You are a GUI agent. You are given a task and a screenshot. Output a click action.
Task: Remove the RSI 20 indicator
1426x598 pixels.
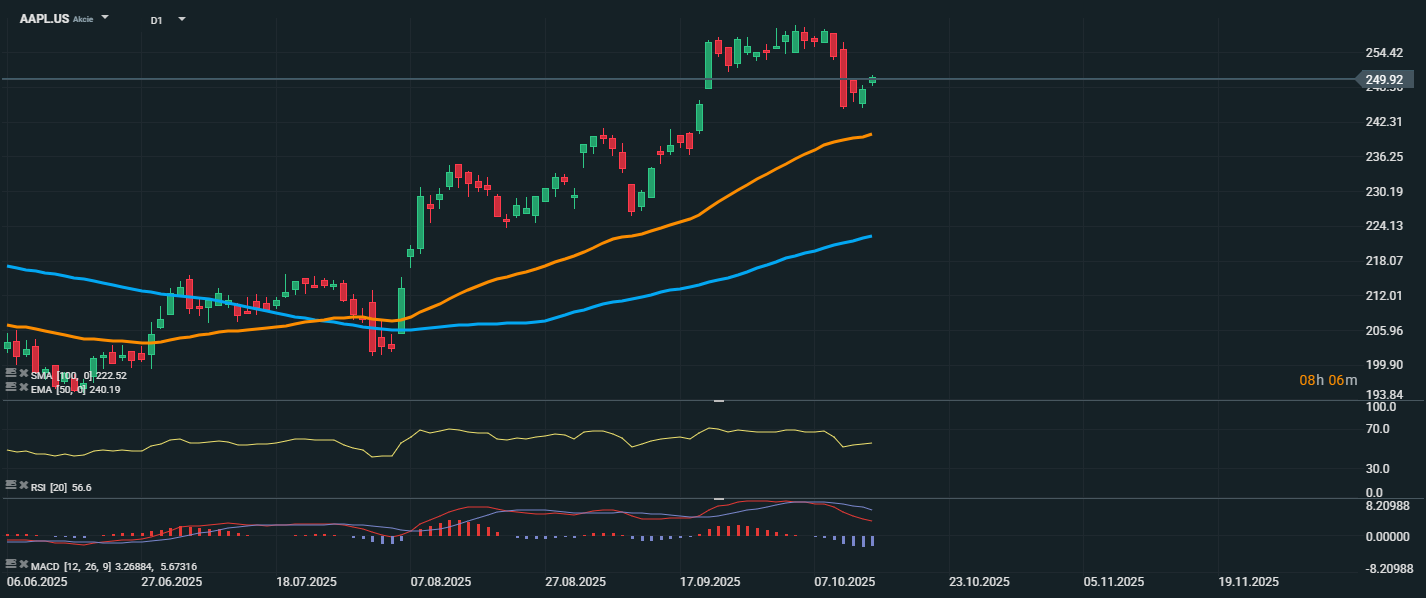click(22, 484)
